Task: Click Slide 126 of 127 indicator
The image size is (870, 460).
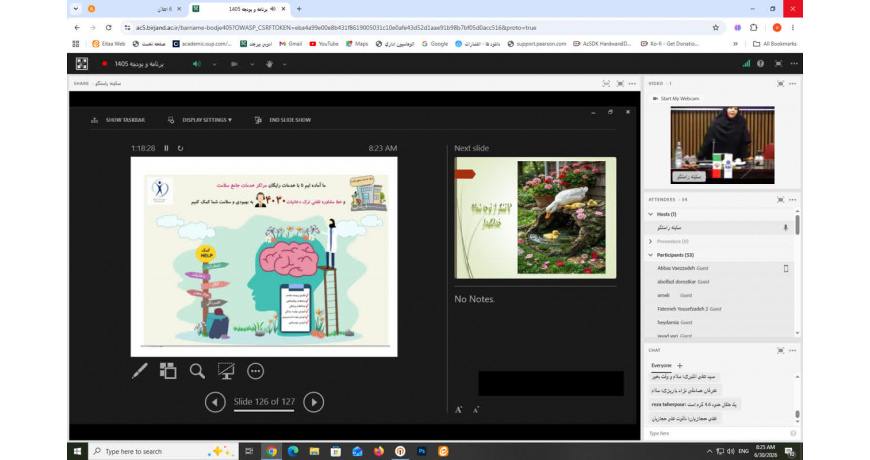Action: [264, 402]
